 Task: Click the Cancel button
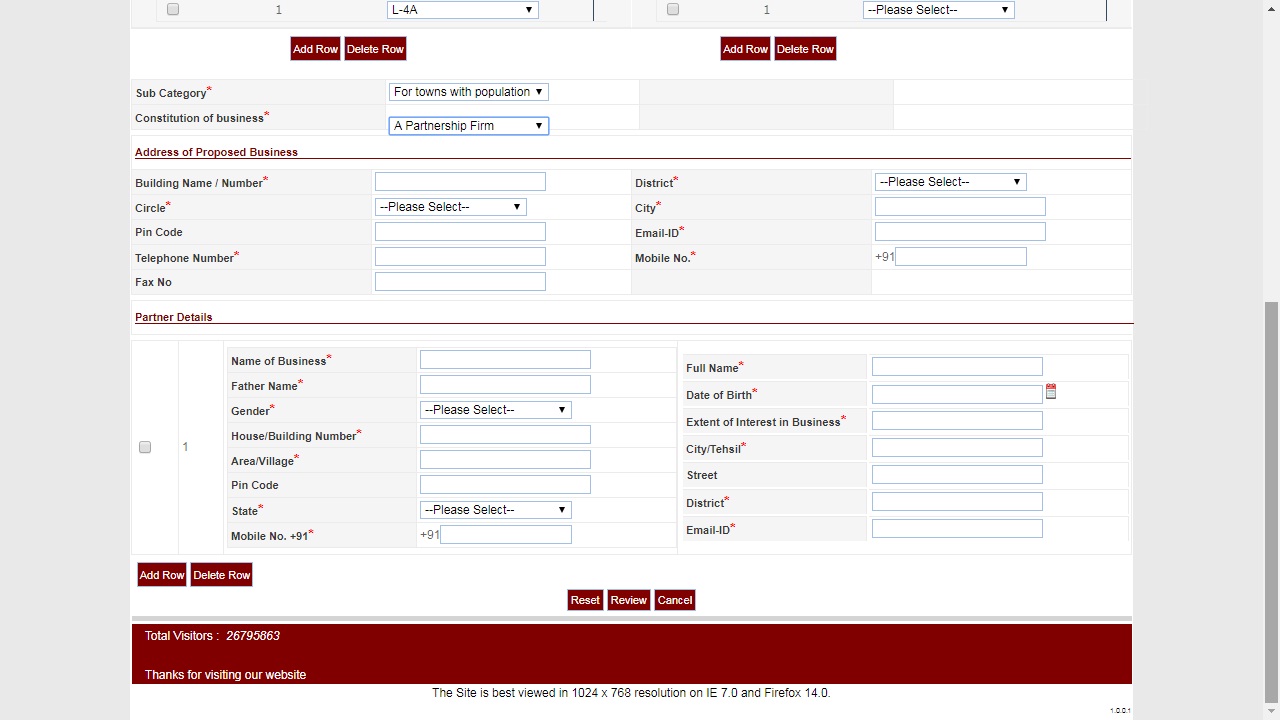tap(674, 599)
